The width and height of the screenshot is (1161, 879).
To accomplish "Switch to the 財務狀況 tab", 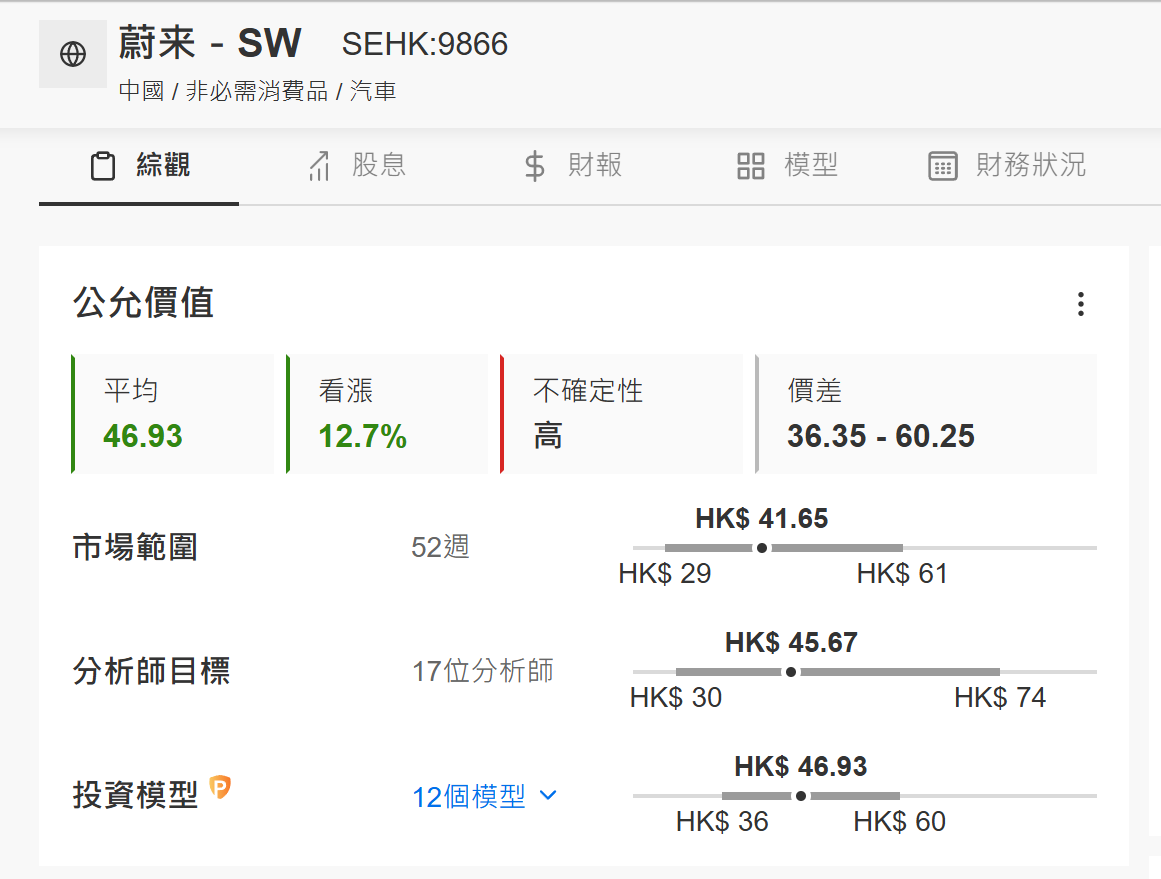I will click(1007, 166).
